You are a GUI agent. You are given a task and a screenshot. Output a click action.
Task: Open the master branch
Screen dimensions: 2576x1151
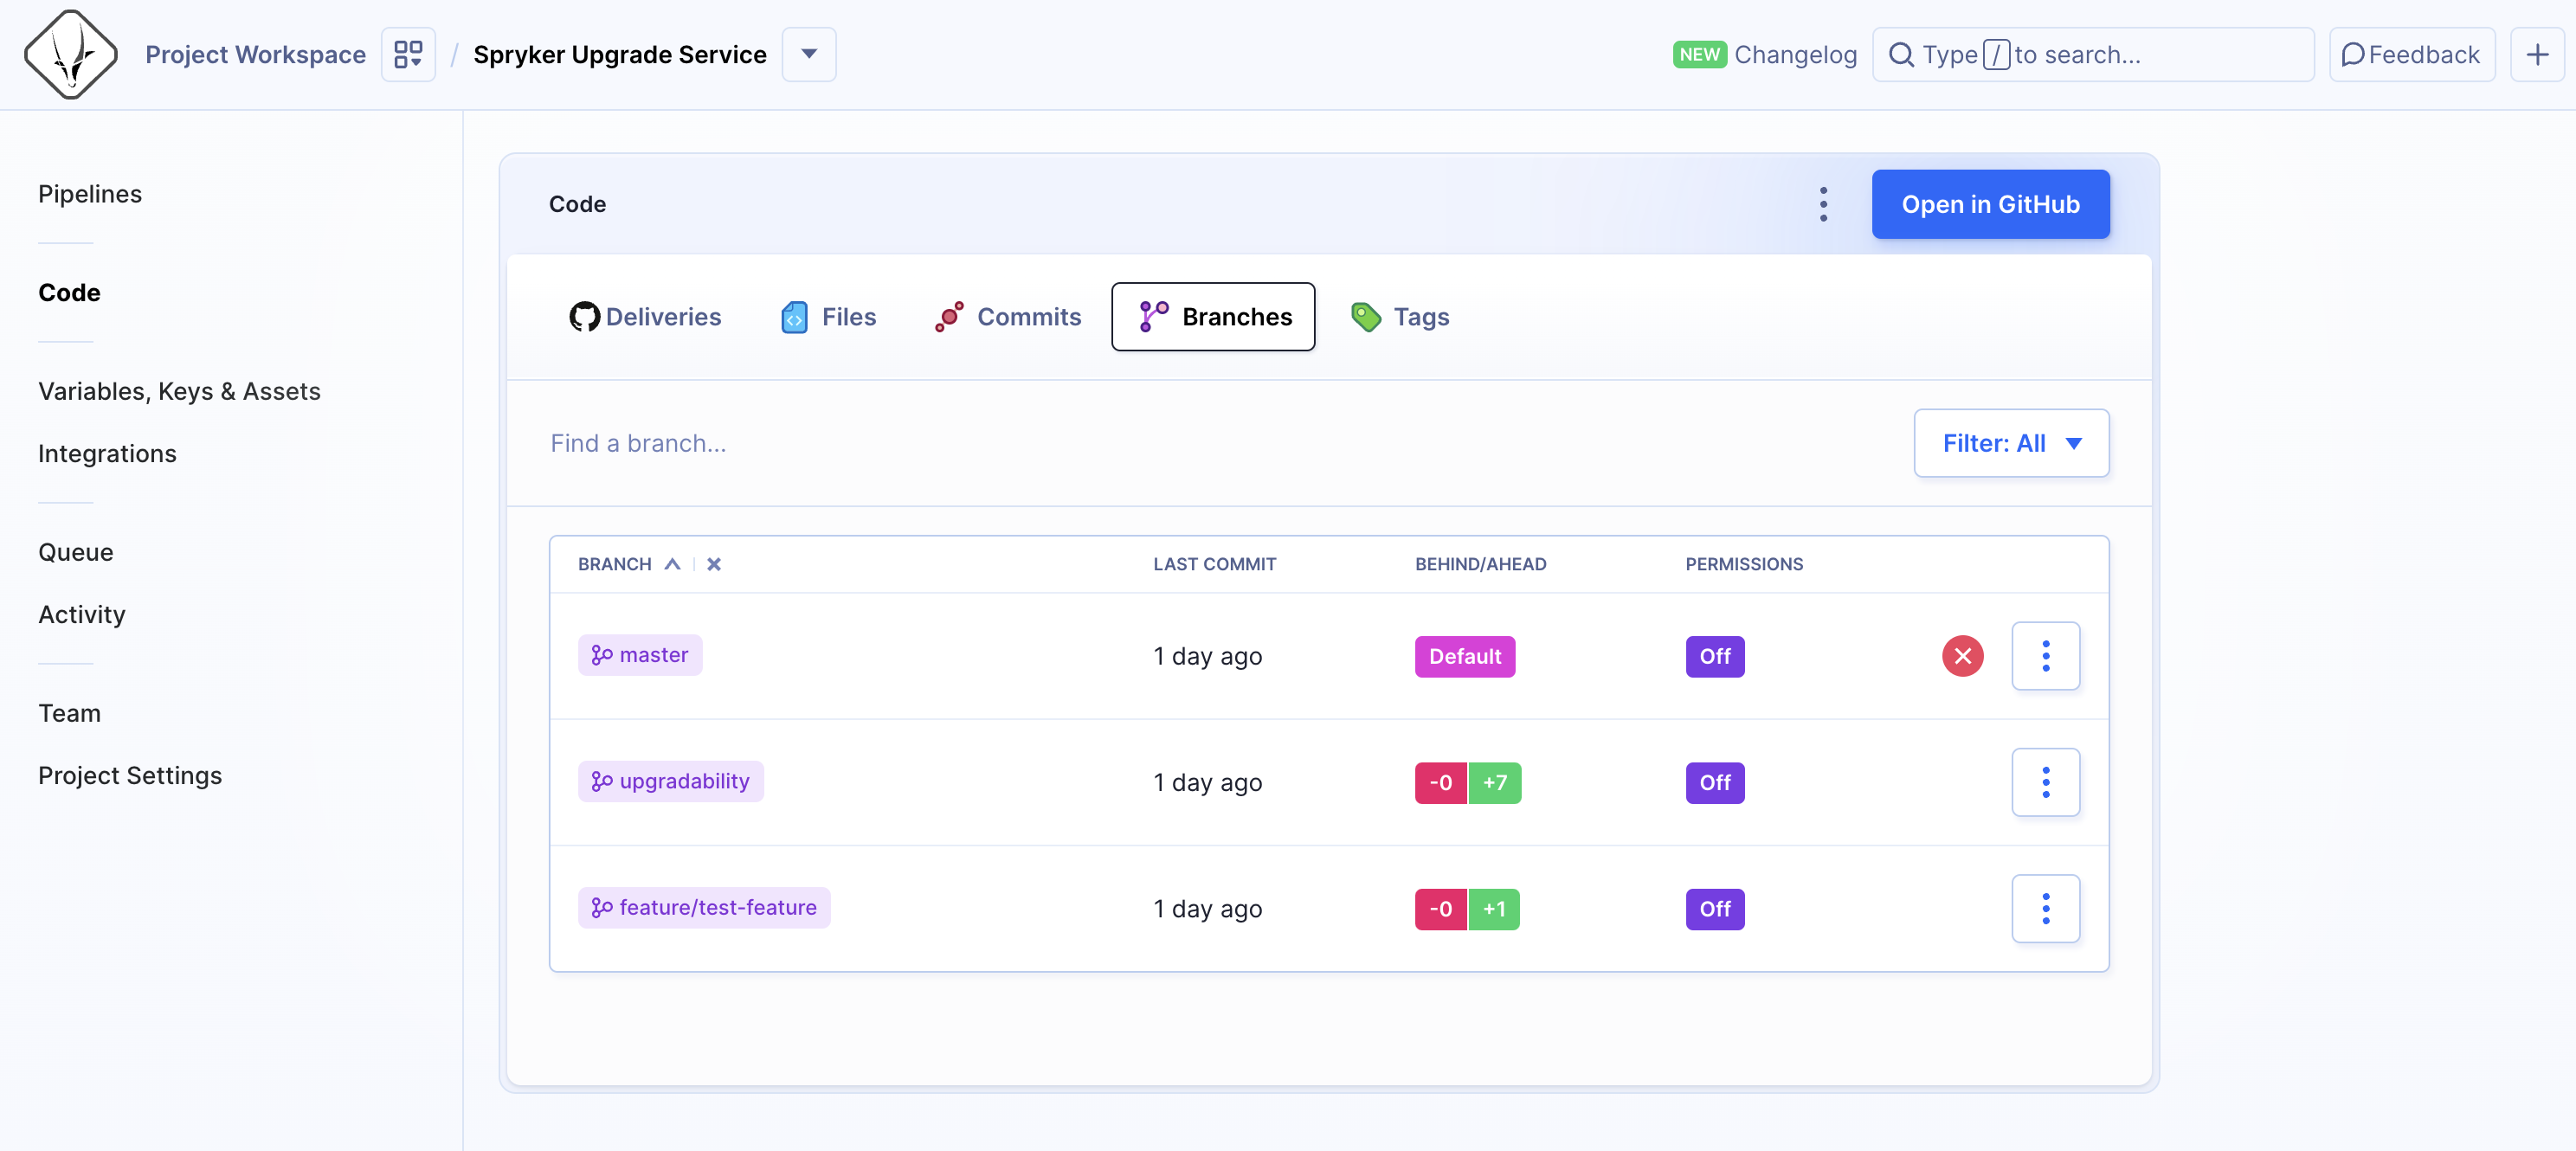640,655
